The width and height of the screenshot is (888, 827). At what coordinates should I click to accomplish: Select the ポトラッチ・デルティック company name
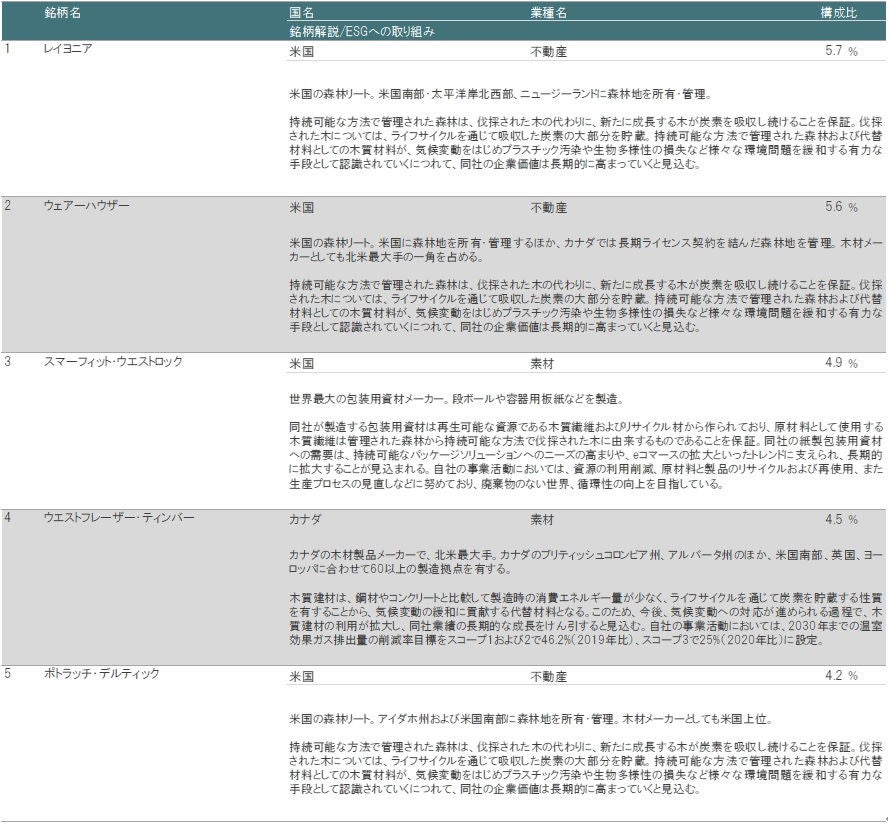click(x=101, y=674)
